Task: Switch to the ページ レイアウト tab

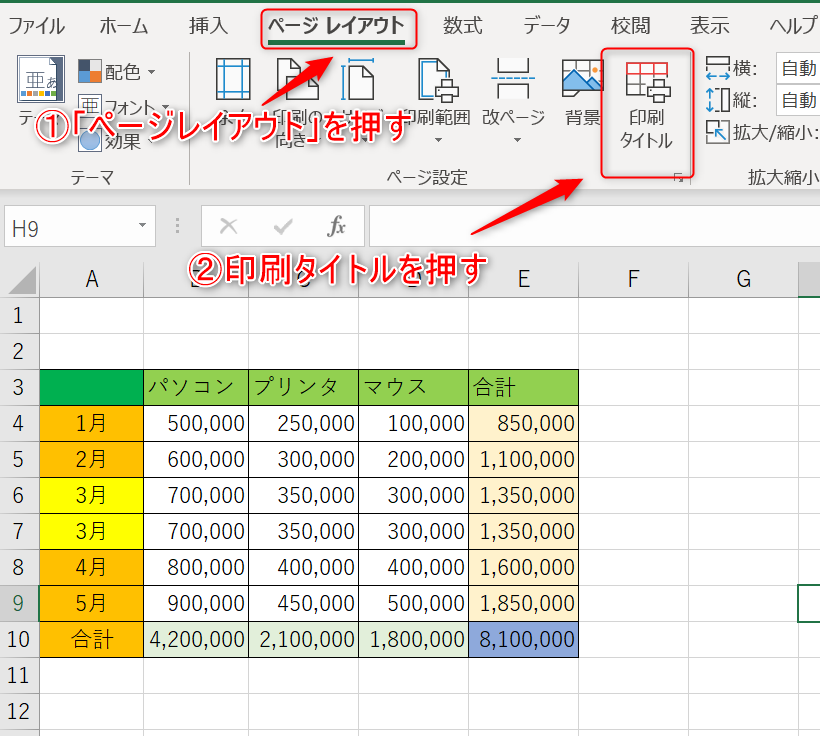Action: tap(338, 25)
